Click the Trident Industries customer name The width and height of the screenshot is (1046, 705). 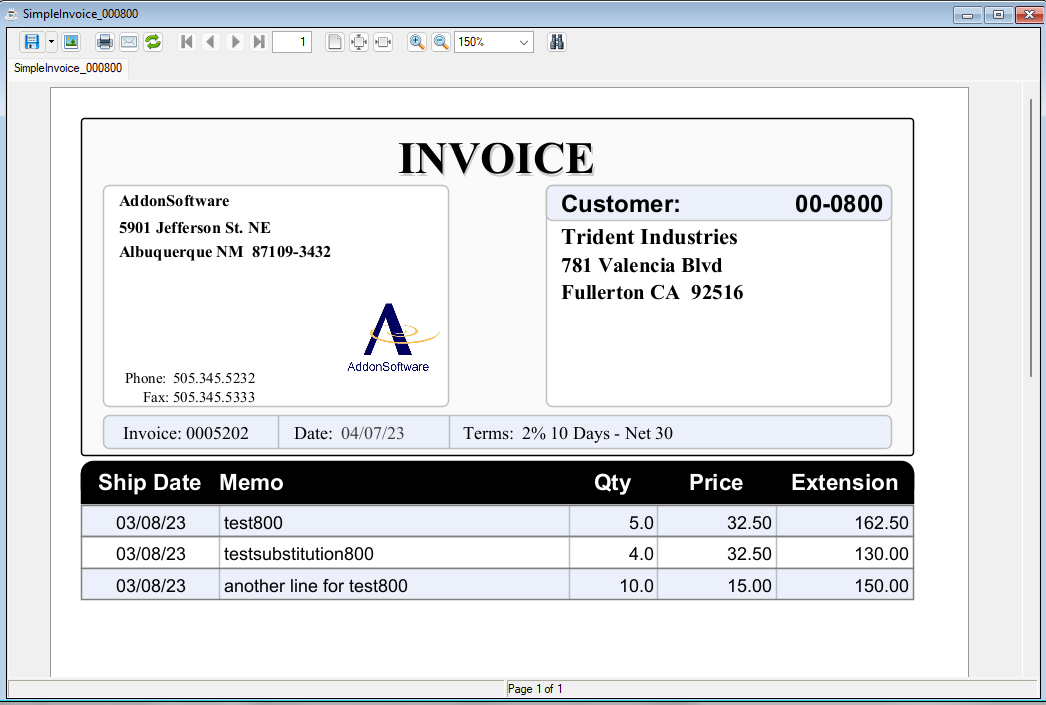coord(649,237)
